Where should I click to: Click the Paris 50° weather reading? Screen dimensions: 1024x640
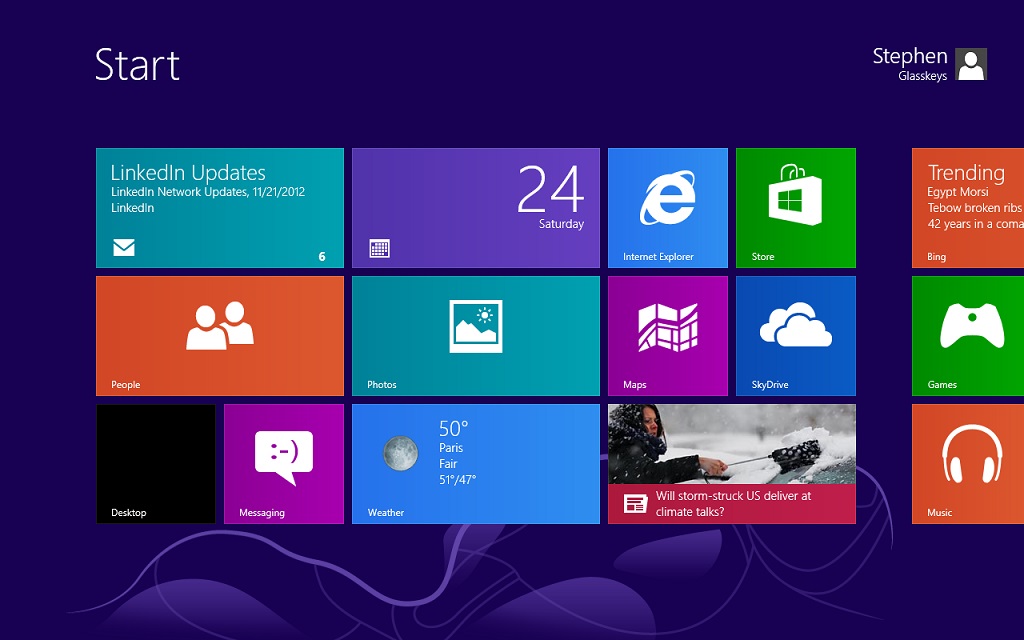point(453,430)
